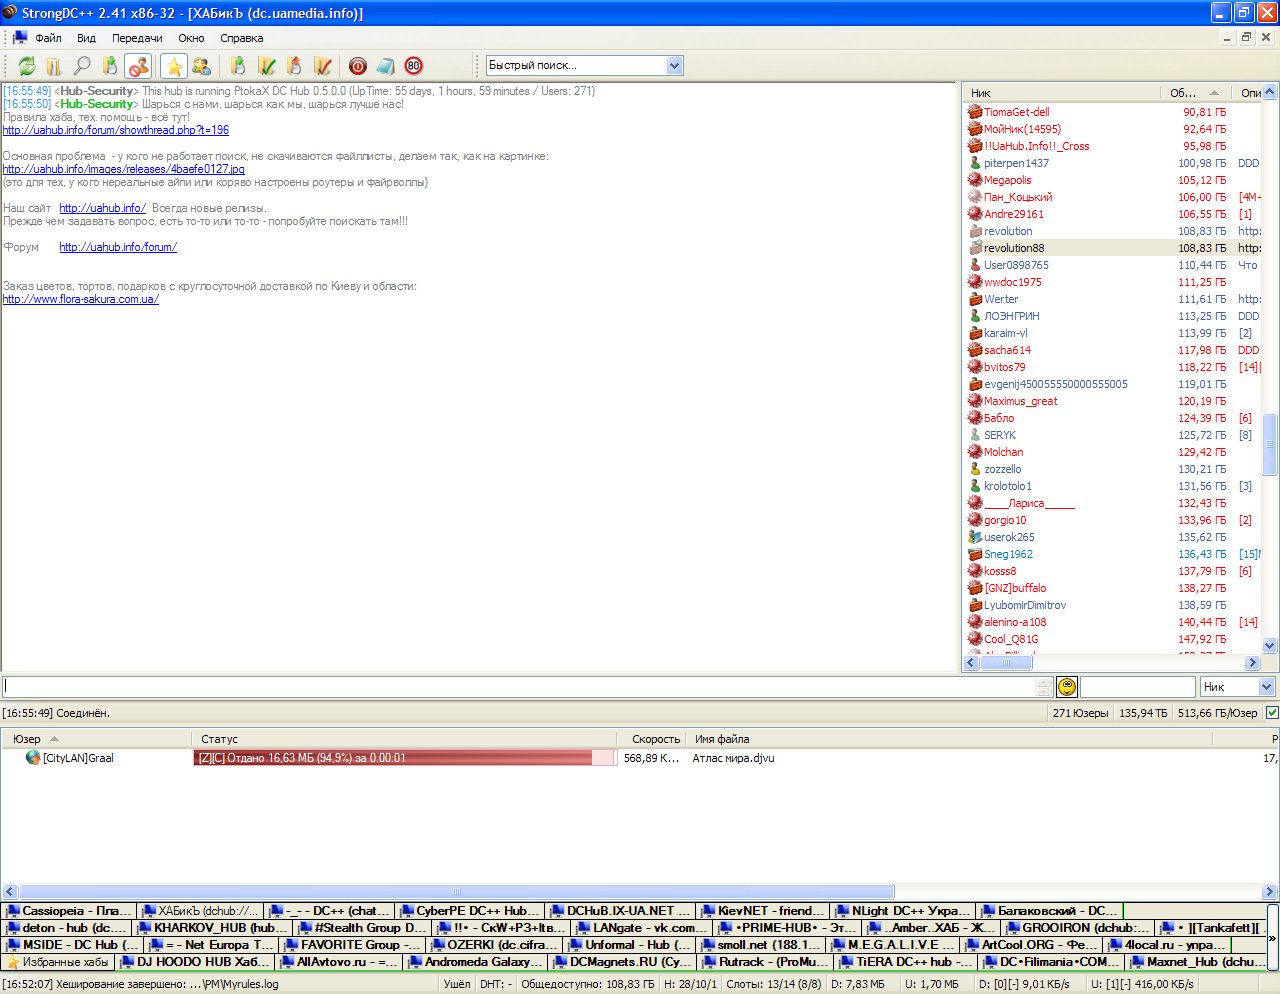
Task: Toggle the red '80' speed limiter
Action: tap(414, 66)
